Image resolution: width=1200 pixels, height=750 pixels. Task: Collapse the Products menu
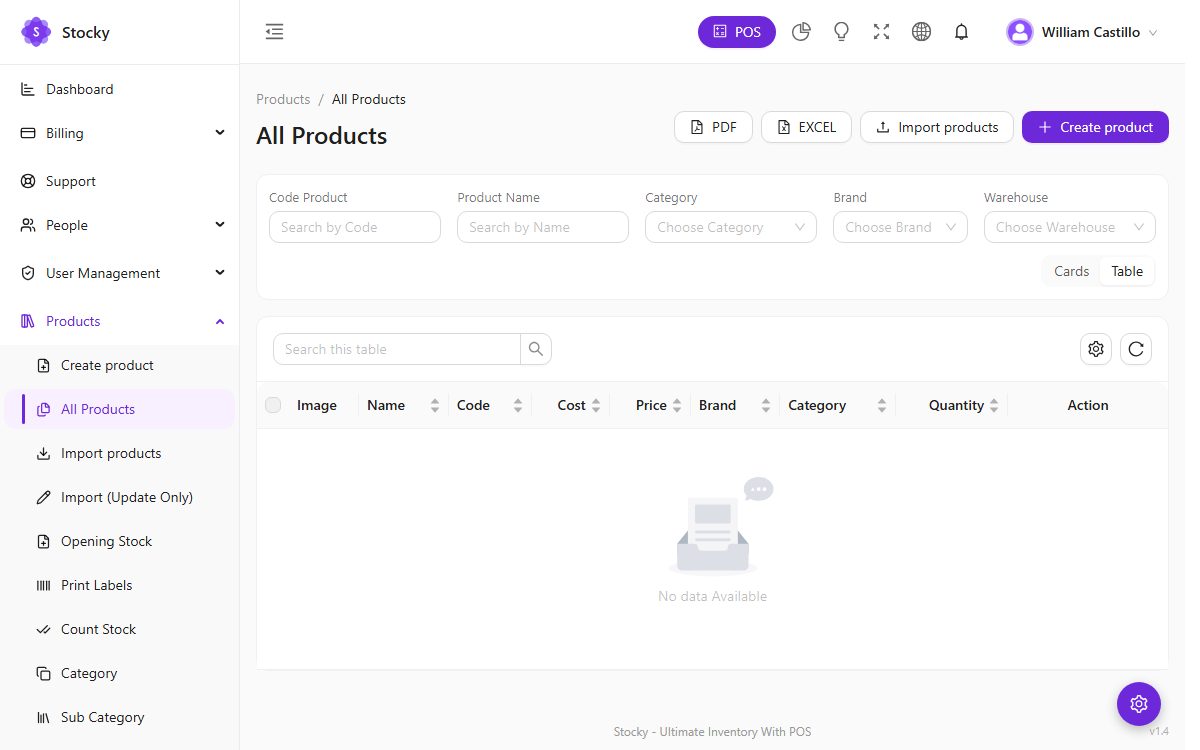pos(120,321)
